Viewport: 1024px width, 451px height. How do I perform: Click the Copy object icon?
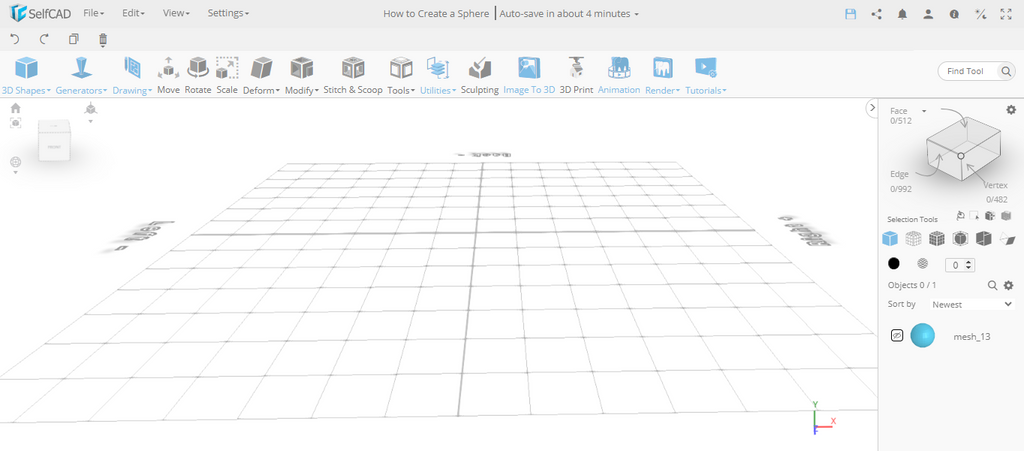coord(74,39)
